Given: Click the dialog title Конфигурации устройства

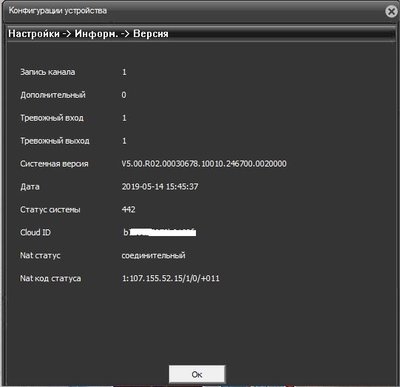Looking at the screenshot, I should (58, 11).
